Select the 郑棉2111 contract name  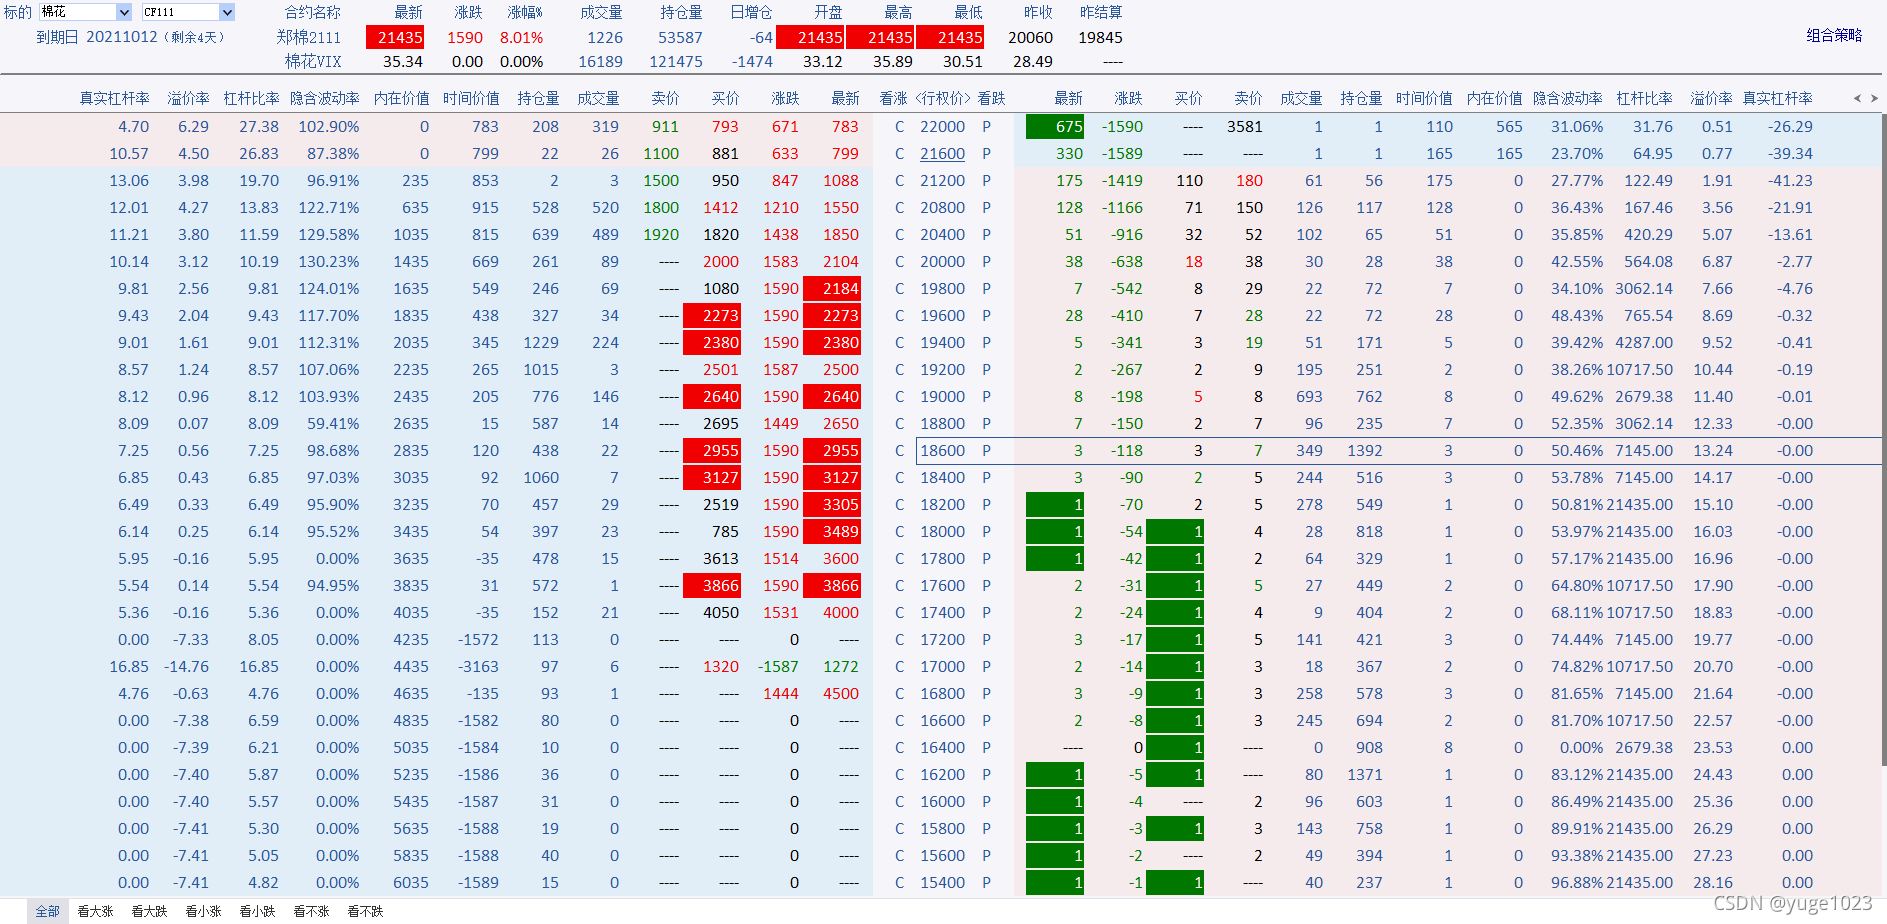(x=308, y=37)
